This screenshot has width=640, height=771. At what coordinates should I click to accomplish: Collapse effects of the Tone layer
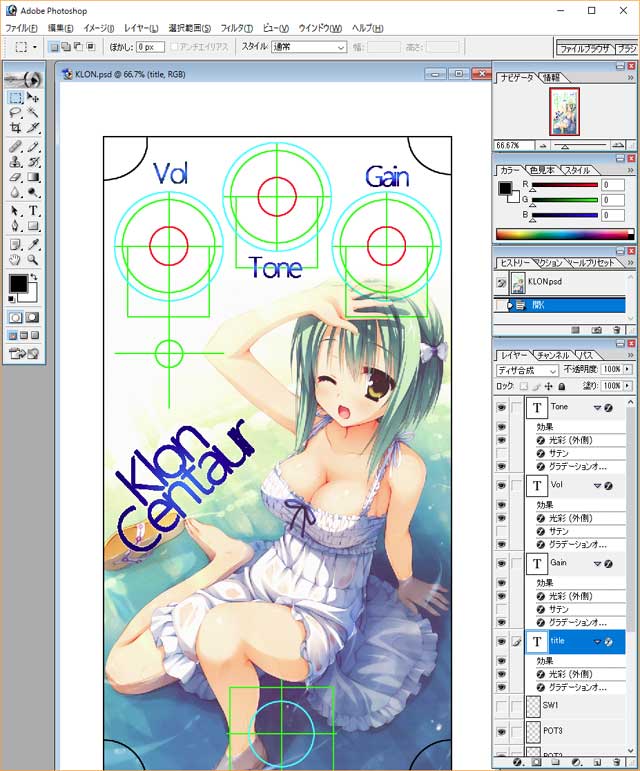597,408
